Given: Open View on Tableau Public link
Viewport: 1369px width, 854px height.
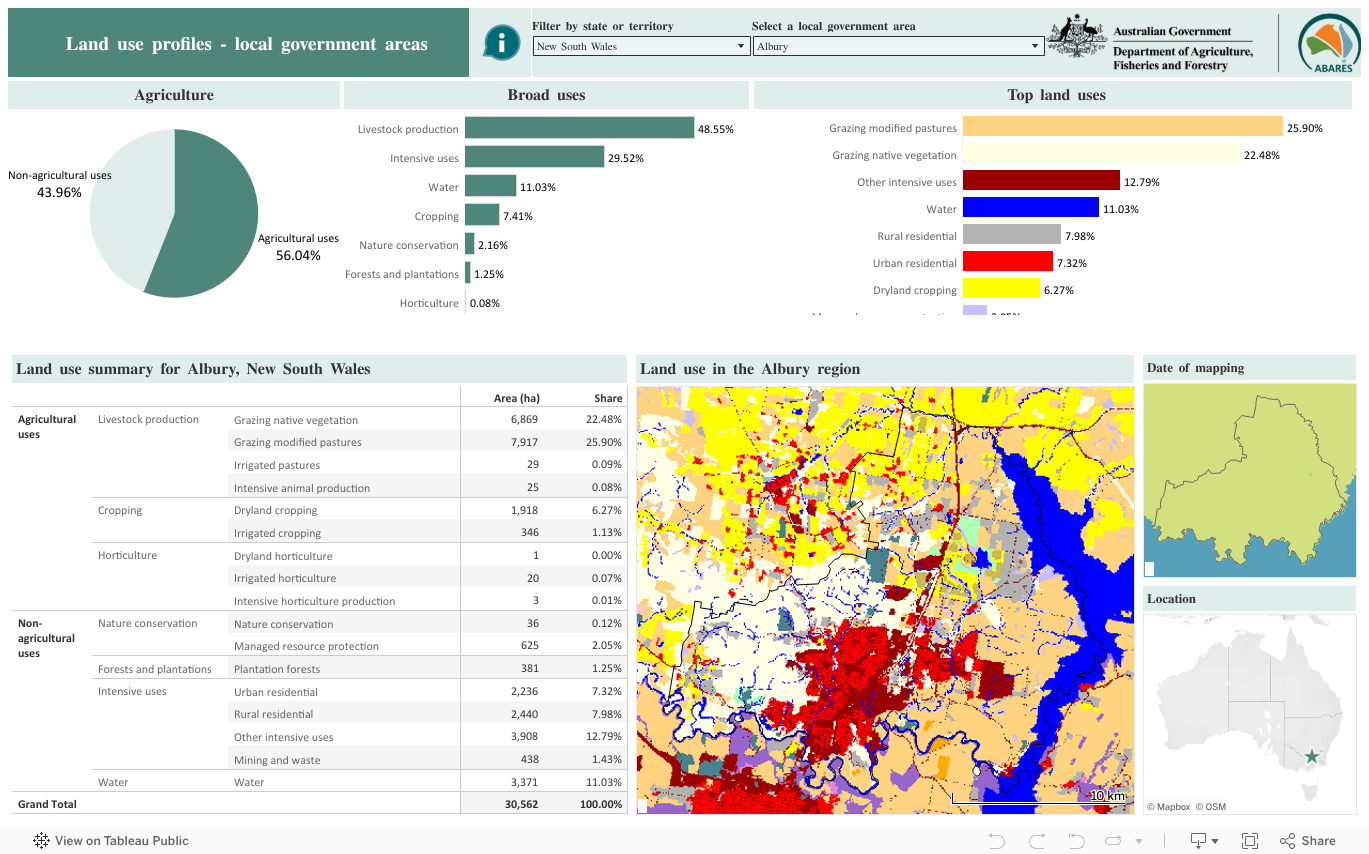Looking at the screenshot, I should point(121,841).
